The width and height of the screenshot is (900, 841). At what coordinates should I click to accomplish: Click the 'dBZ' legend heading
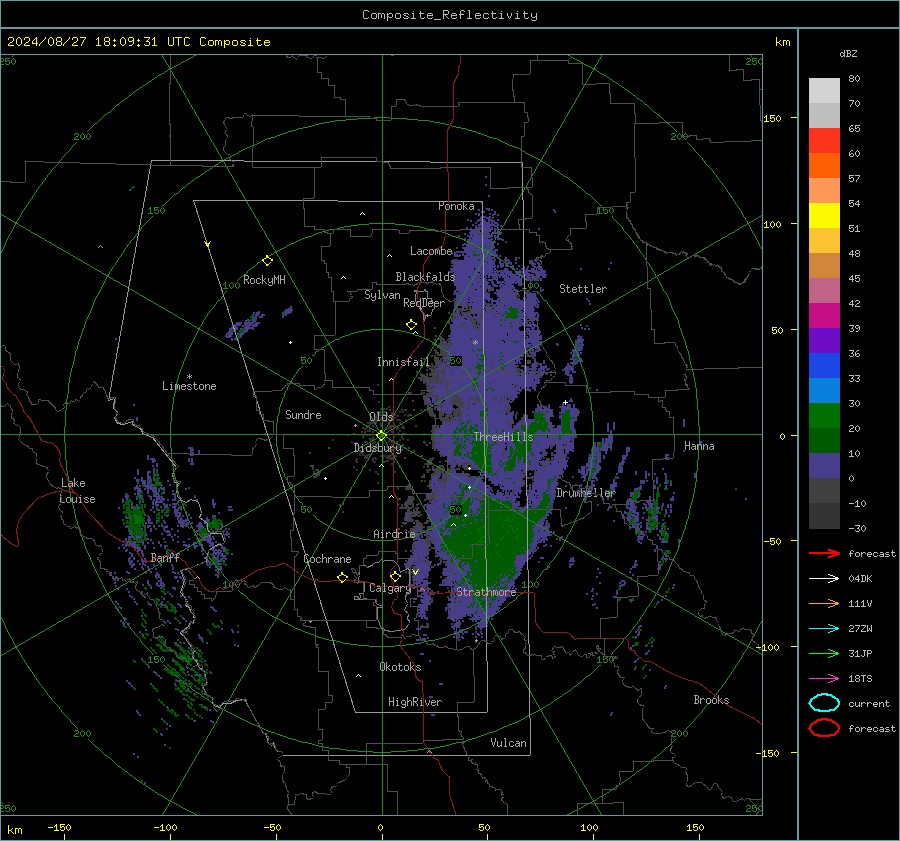tap(848, 53)
